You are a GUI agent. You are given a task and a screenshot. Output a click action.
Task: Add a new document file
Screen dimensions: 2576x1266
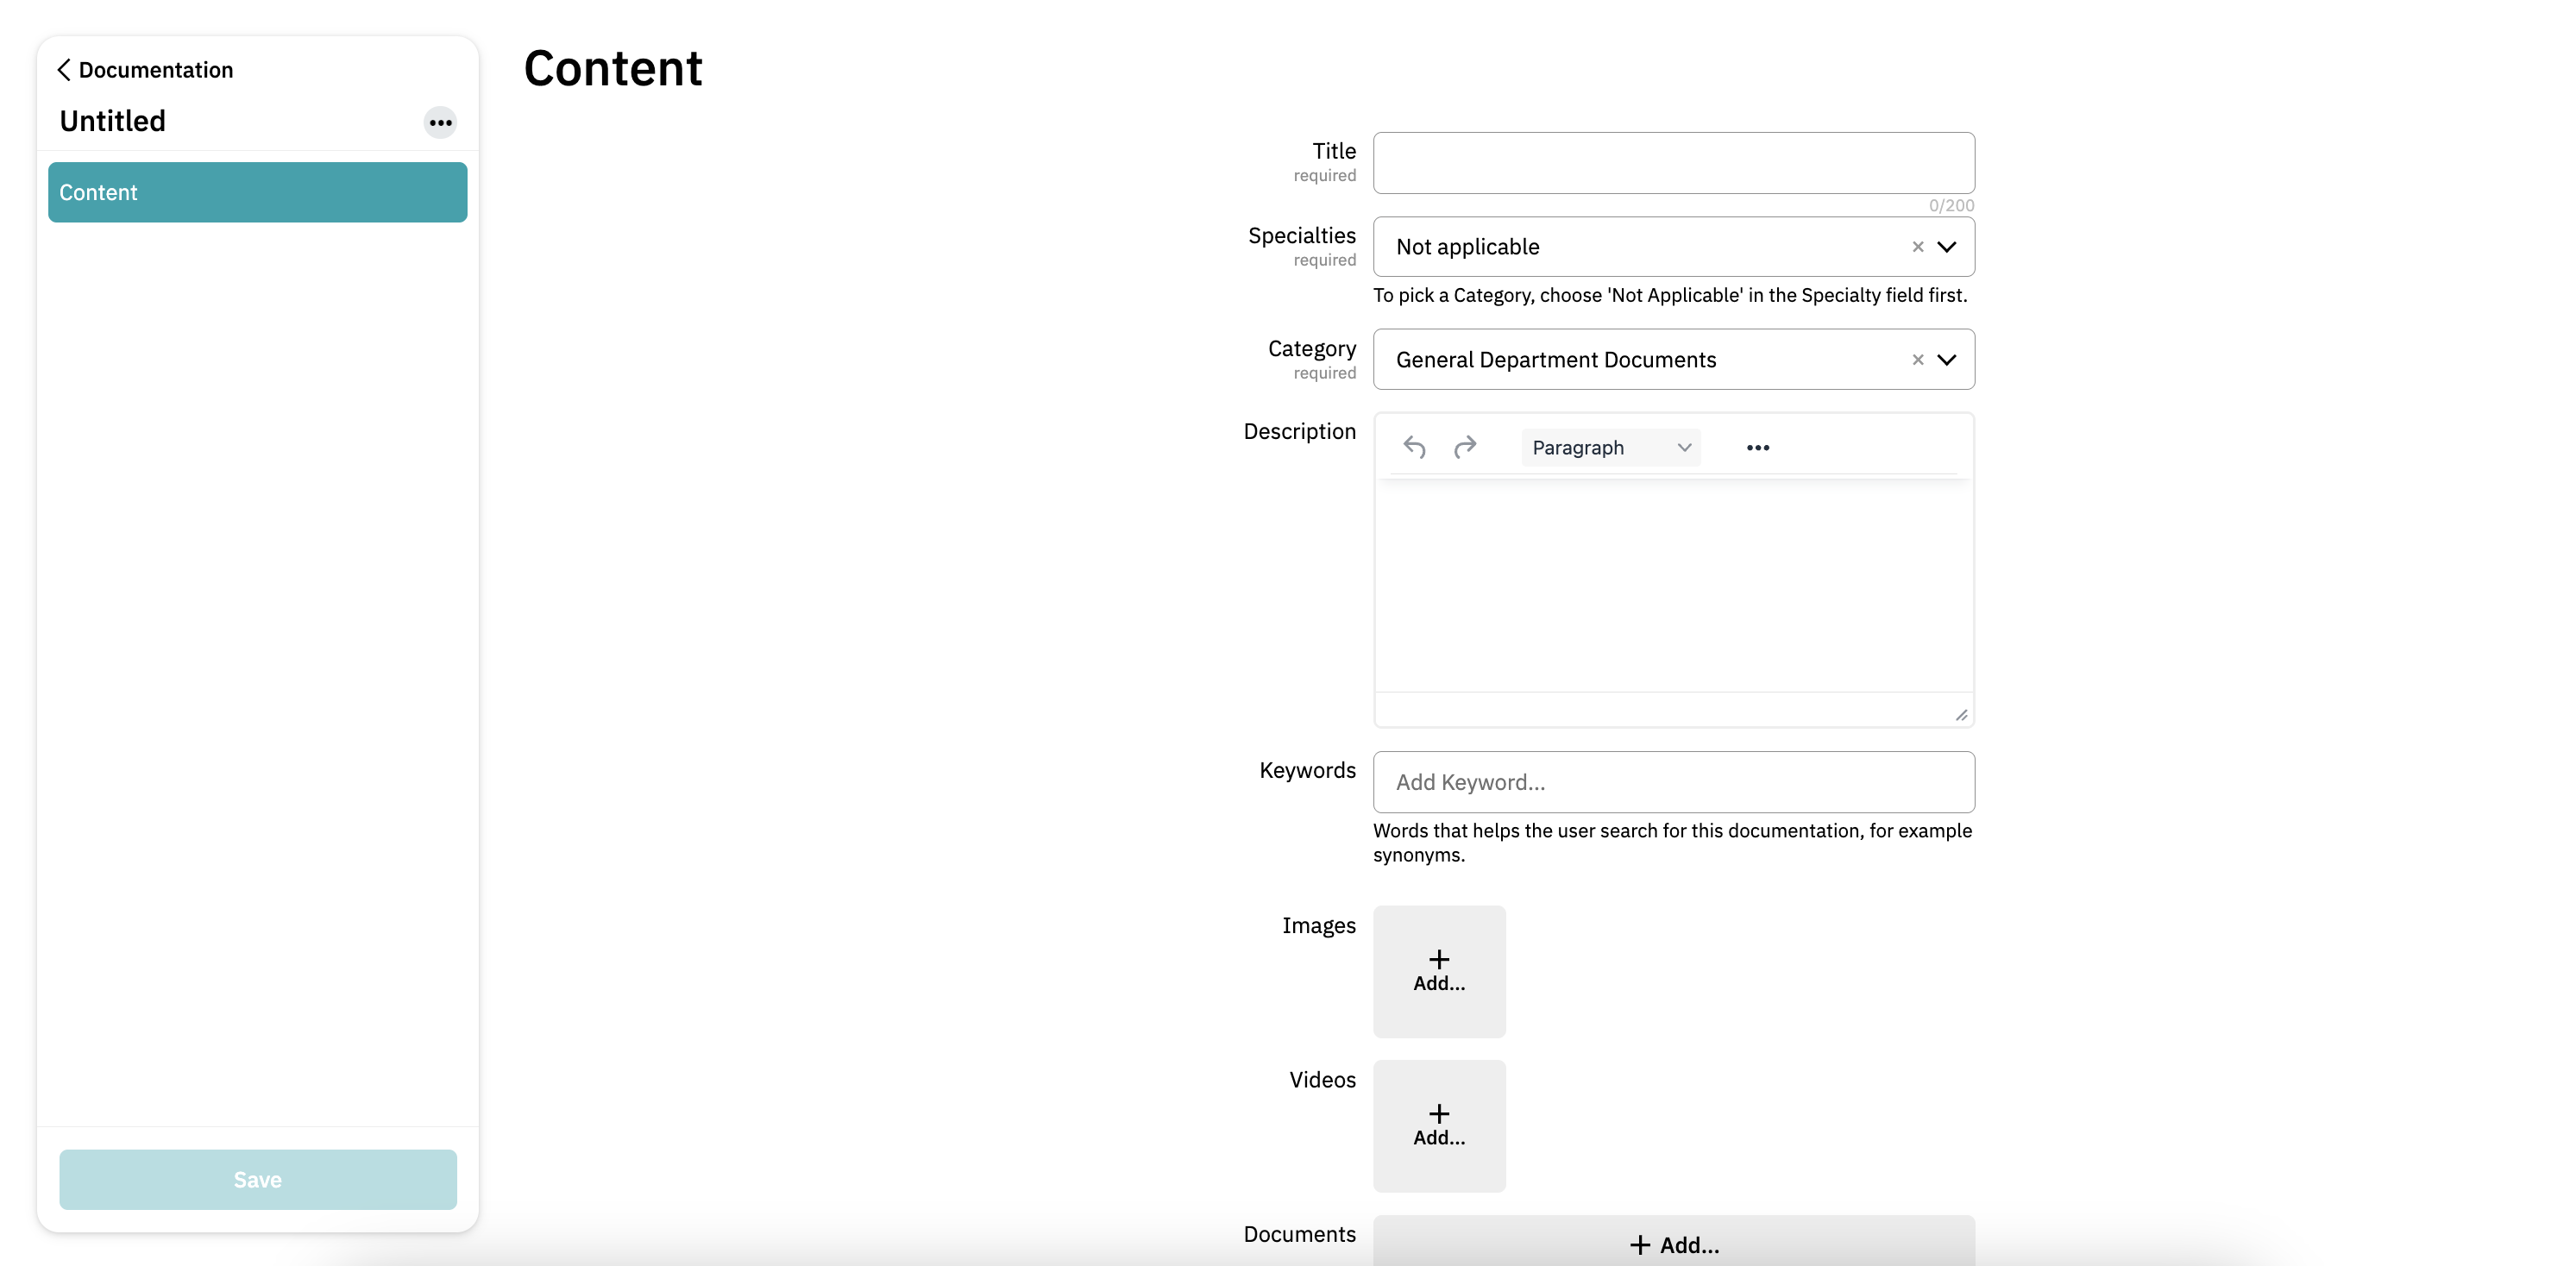tap(1673, 1244)
